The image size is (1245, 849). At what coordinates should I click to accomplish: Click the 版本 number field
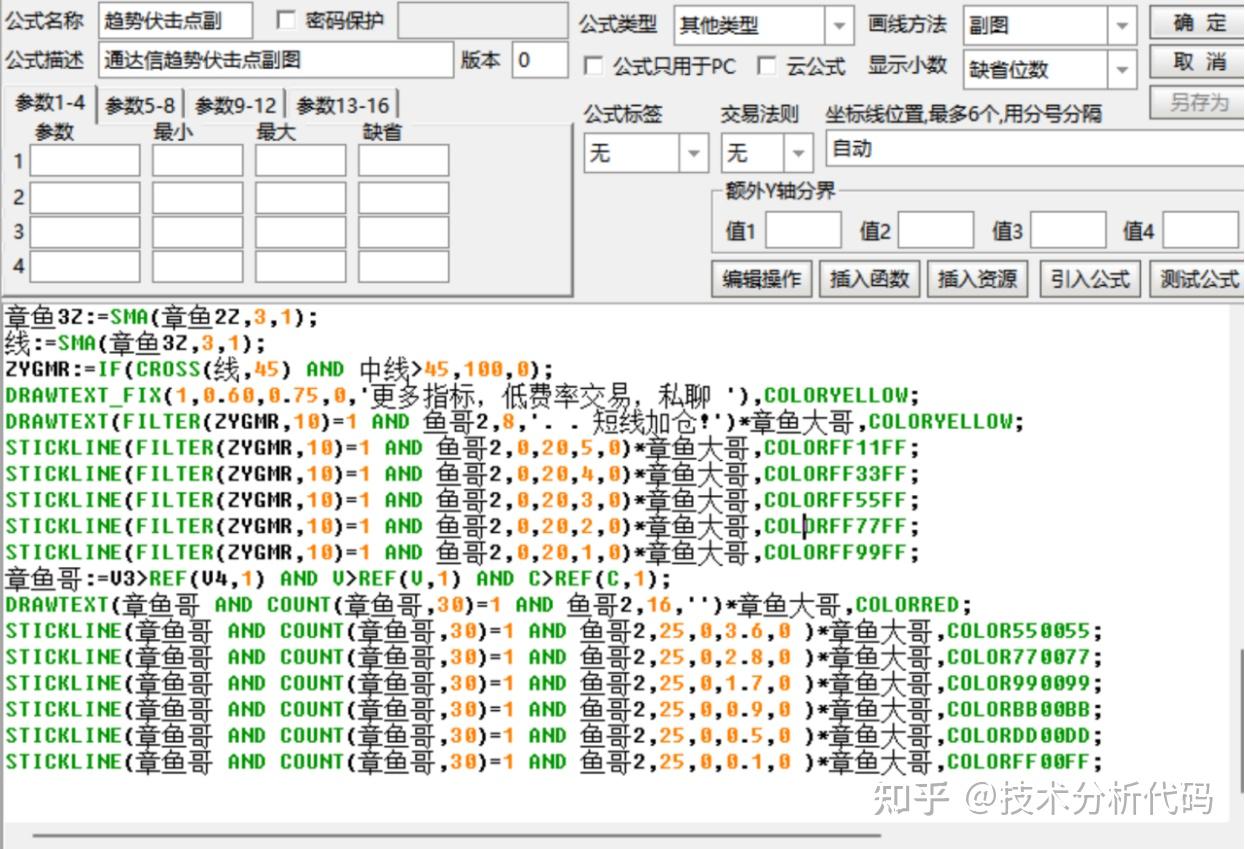pos(540,60)
